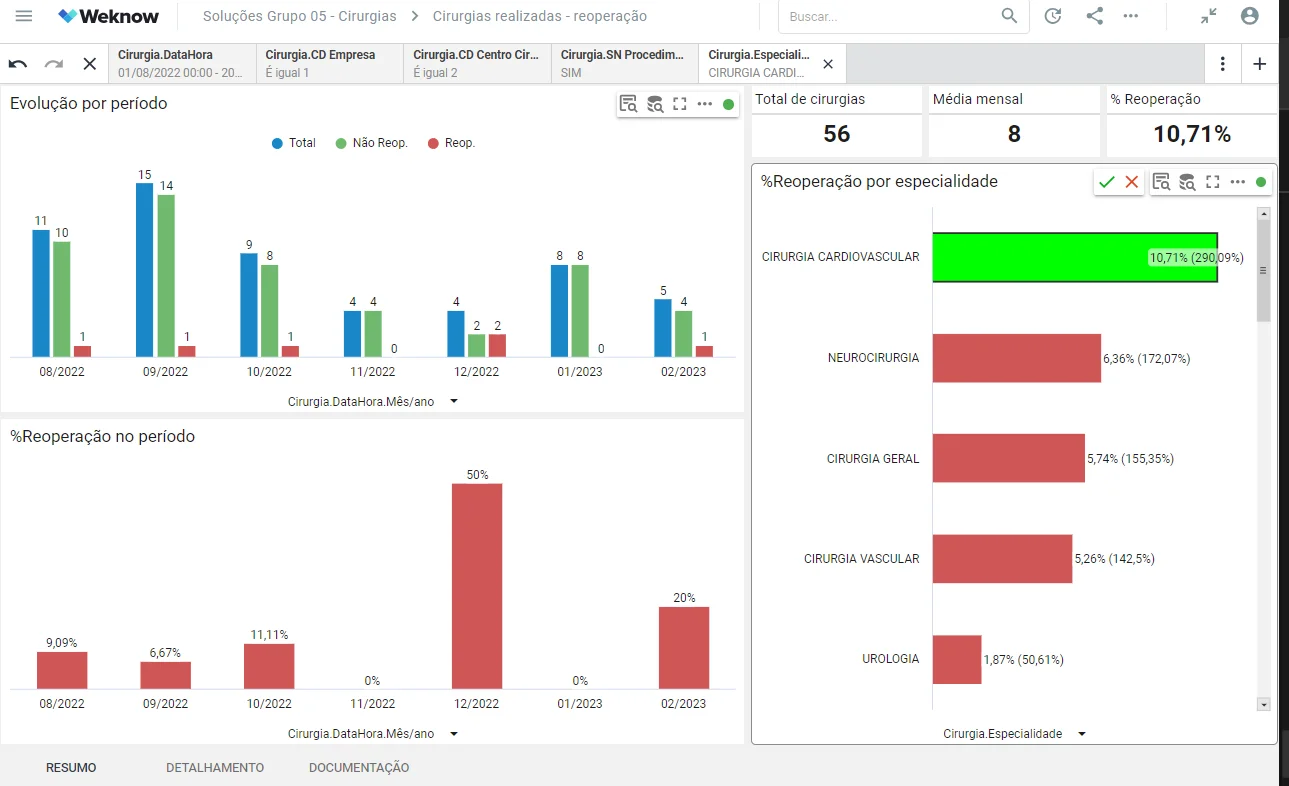Open filter bar vertical dots menu

click(1223, 64)
